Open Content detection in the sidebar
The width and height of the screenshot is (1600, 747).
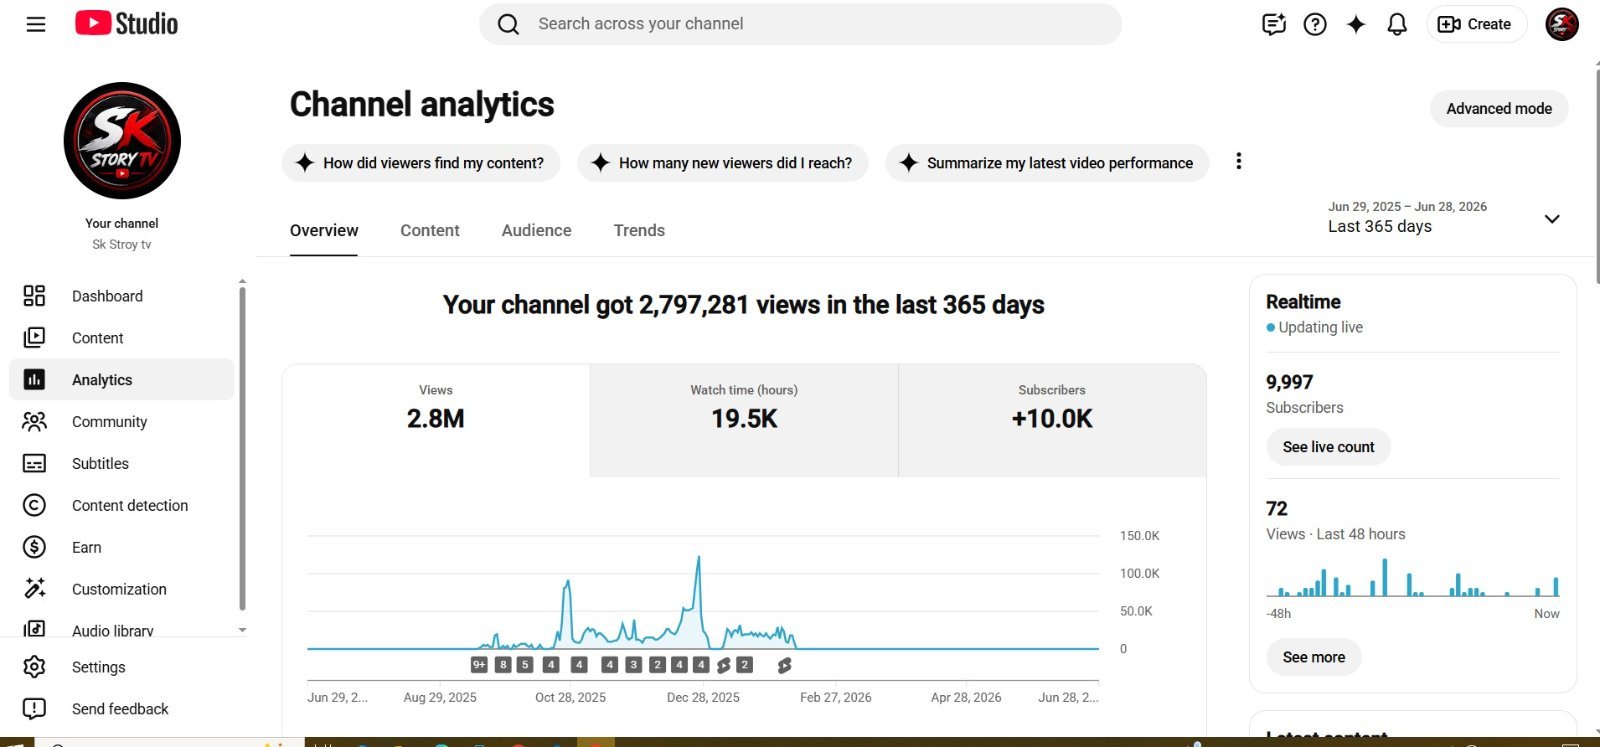point(122,506)
